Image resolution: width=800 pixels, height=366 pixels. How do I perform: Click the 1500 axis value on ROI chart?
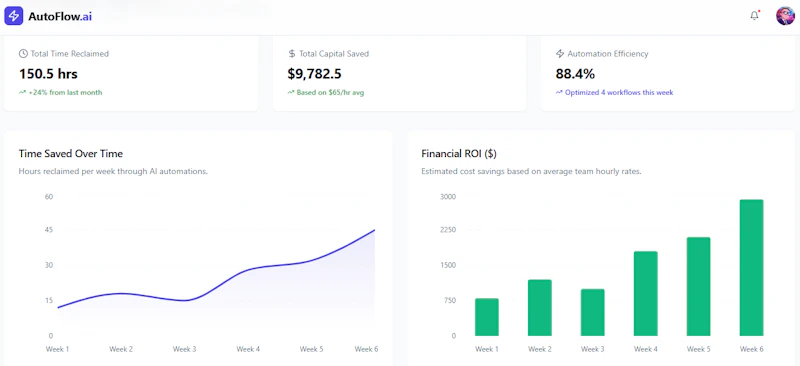448,265
